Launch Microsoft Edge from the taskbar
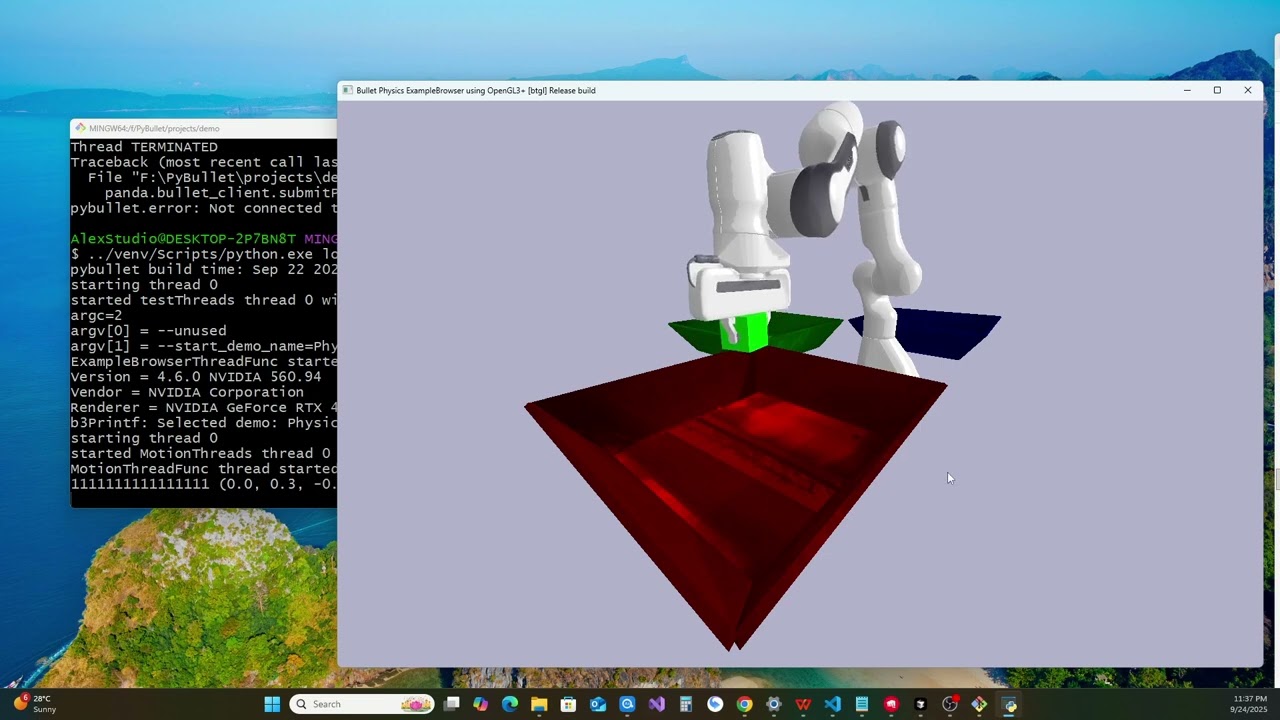The height and width of the screenshot is (720, 1280). pyautogui.click(x=510, y=704)
